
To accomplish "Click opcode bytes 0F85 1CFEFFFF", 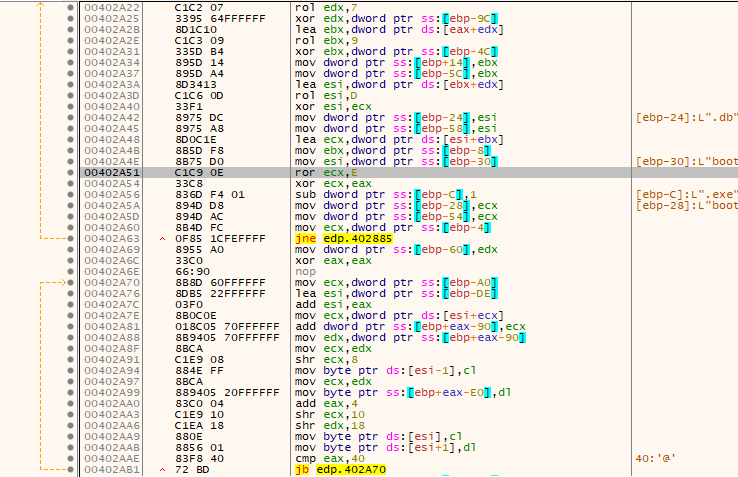I will [x=220, y=238].
